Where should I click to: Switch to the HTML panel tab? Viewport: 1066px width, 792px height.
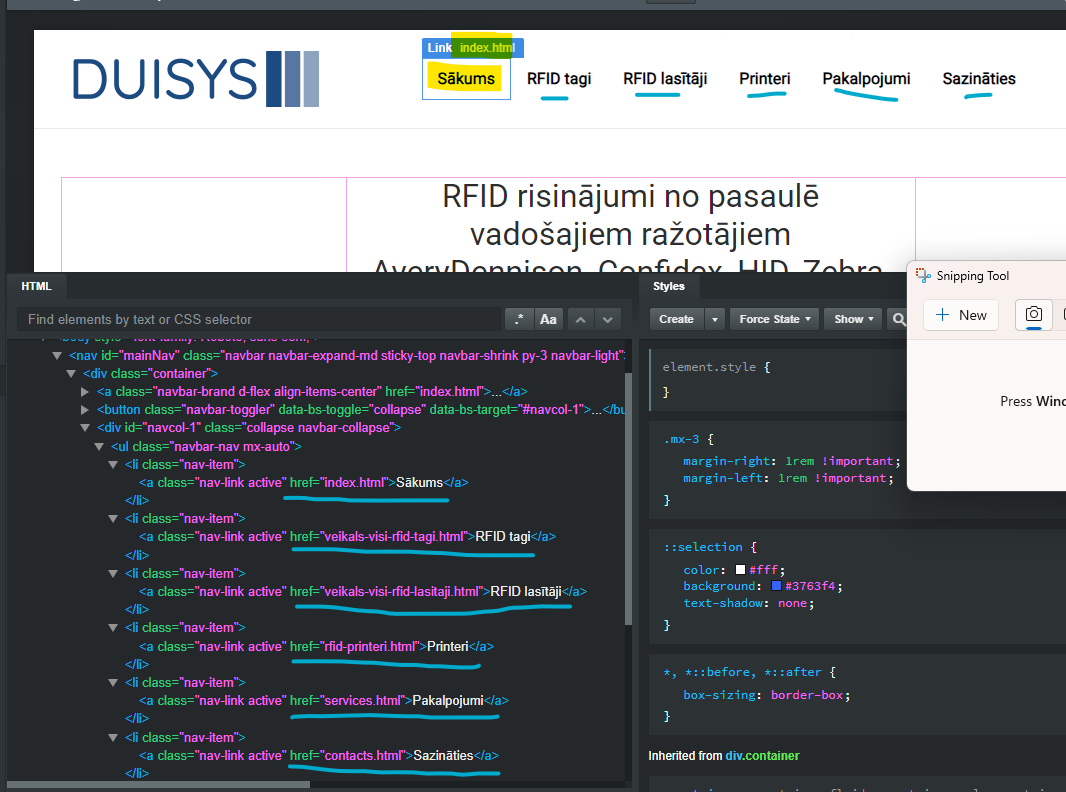click(37, 286)
